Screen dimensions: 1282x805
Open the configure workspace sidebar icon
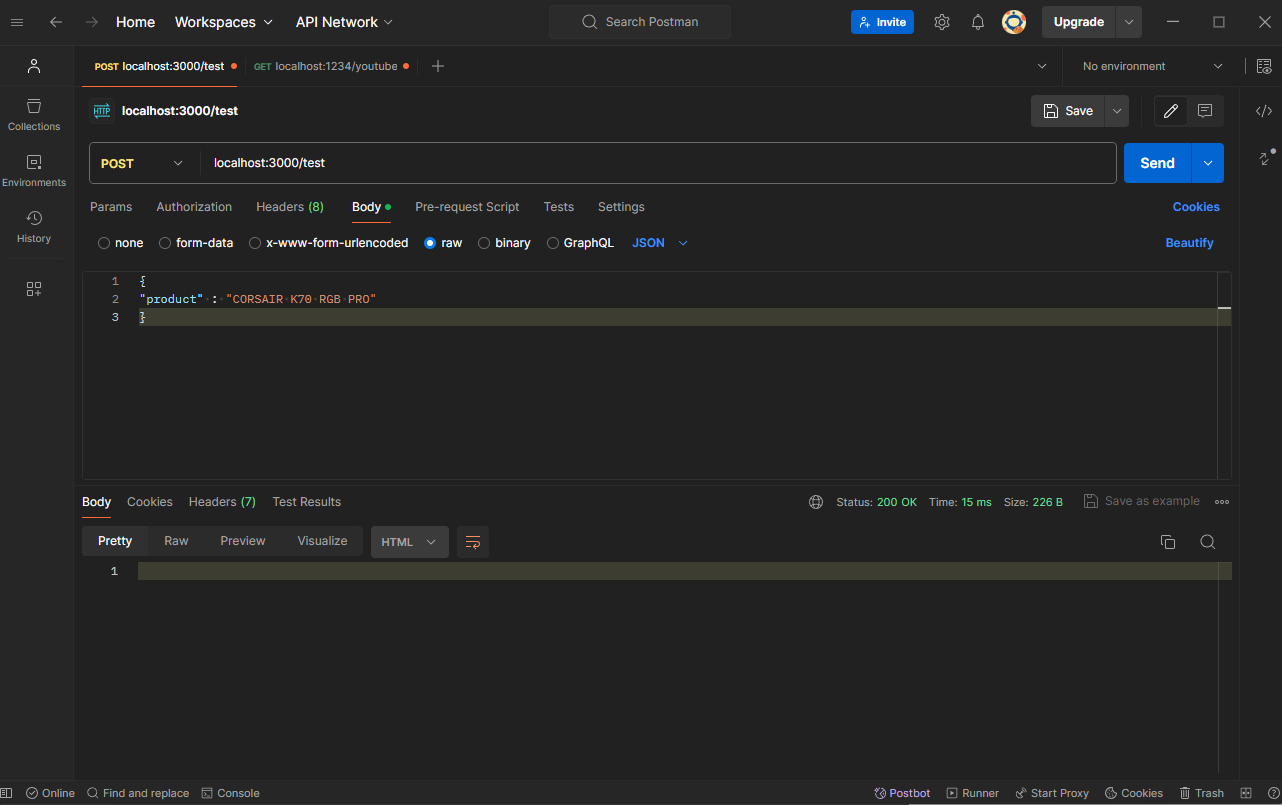coord(34,289)
